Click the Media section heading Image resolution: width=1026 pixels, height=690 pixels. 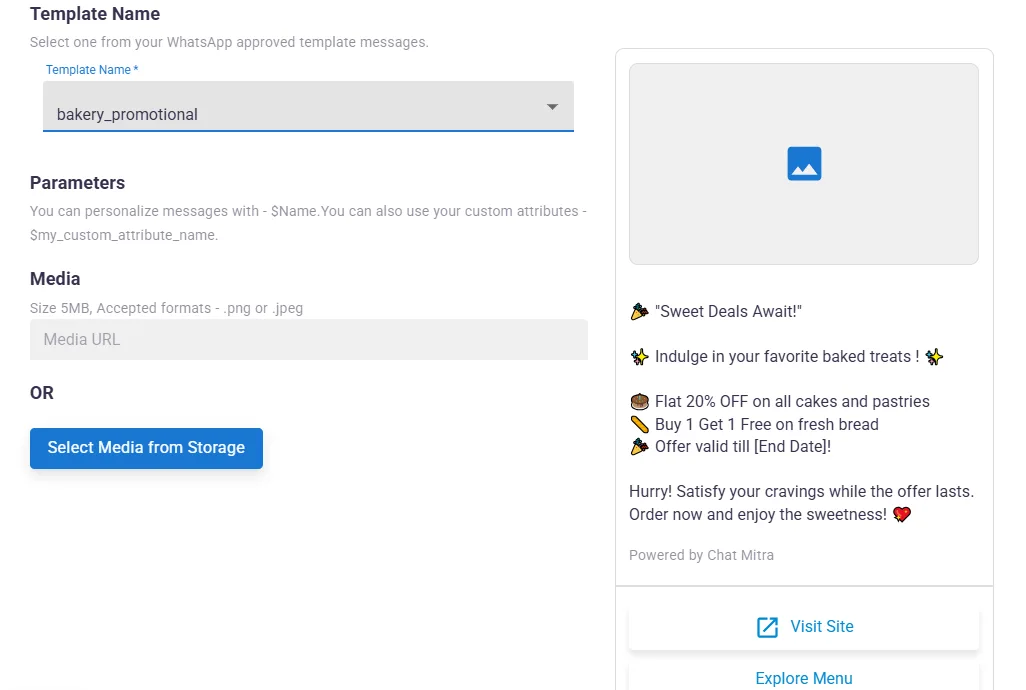(55, 279)
